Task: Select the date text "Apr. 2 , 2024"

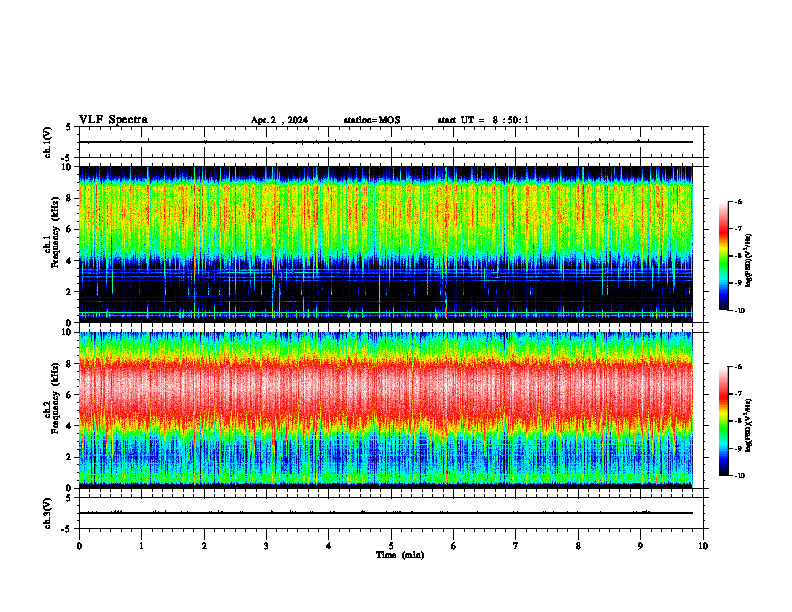Action: pos(279,120)
